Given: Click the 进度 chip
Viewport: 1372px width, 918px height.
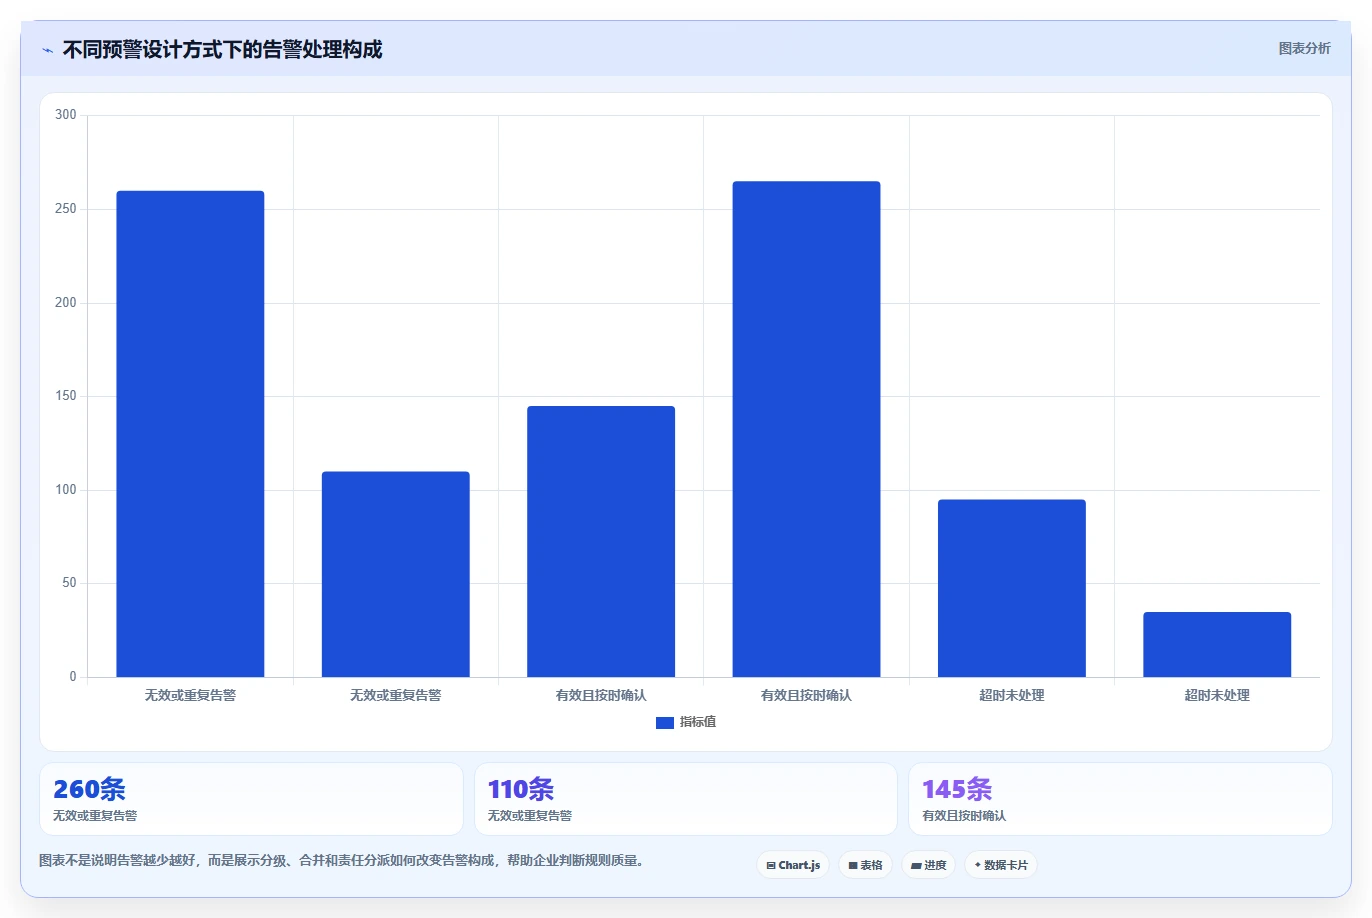Looking at the screenshot, I should (928, 865).
